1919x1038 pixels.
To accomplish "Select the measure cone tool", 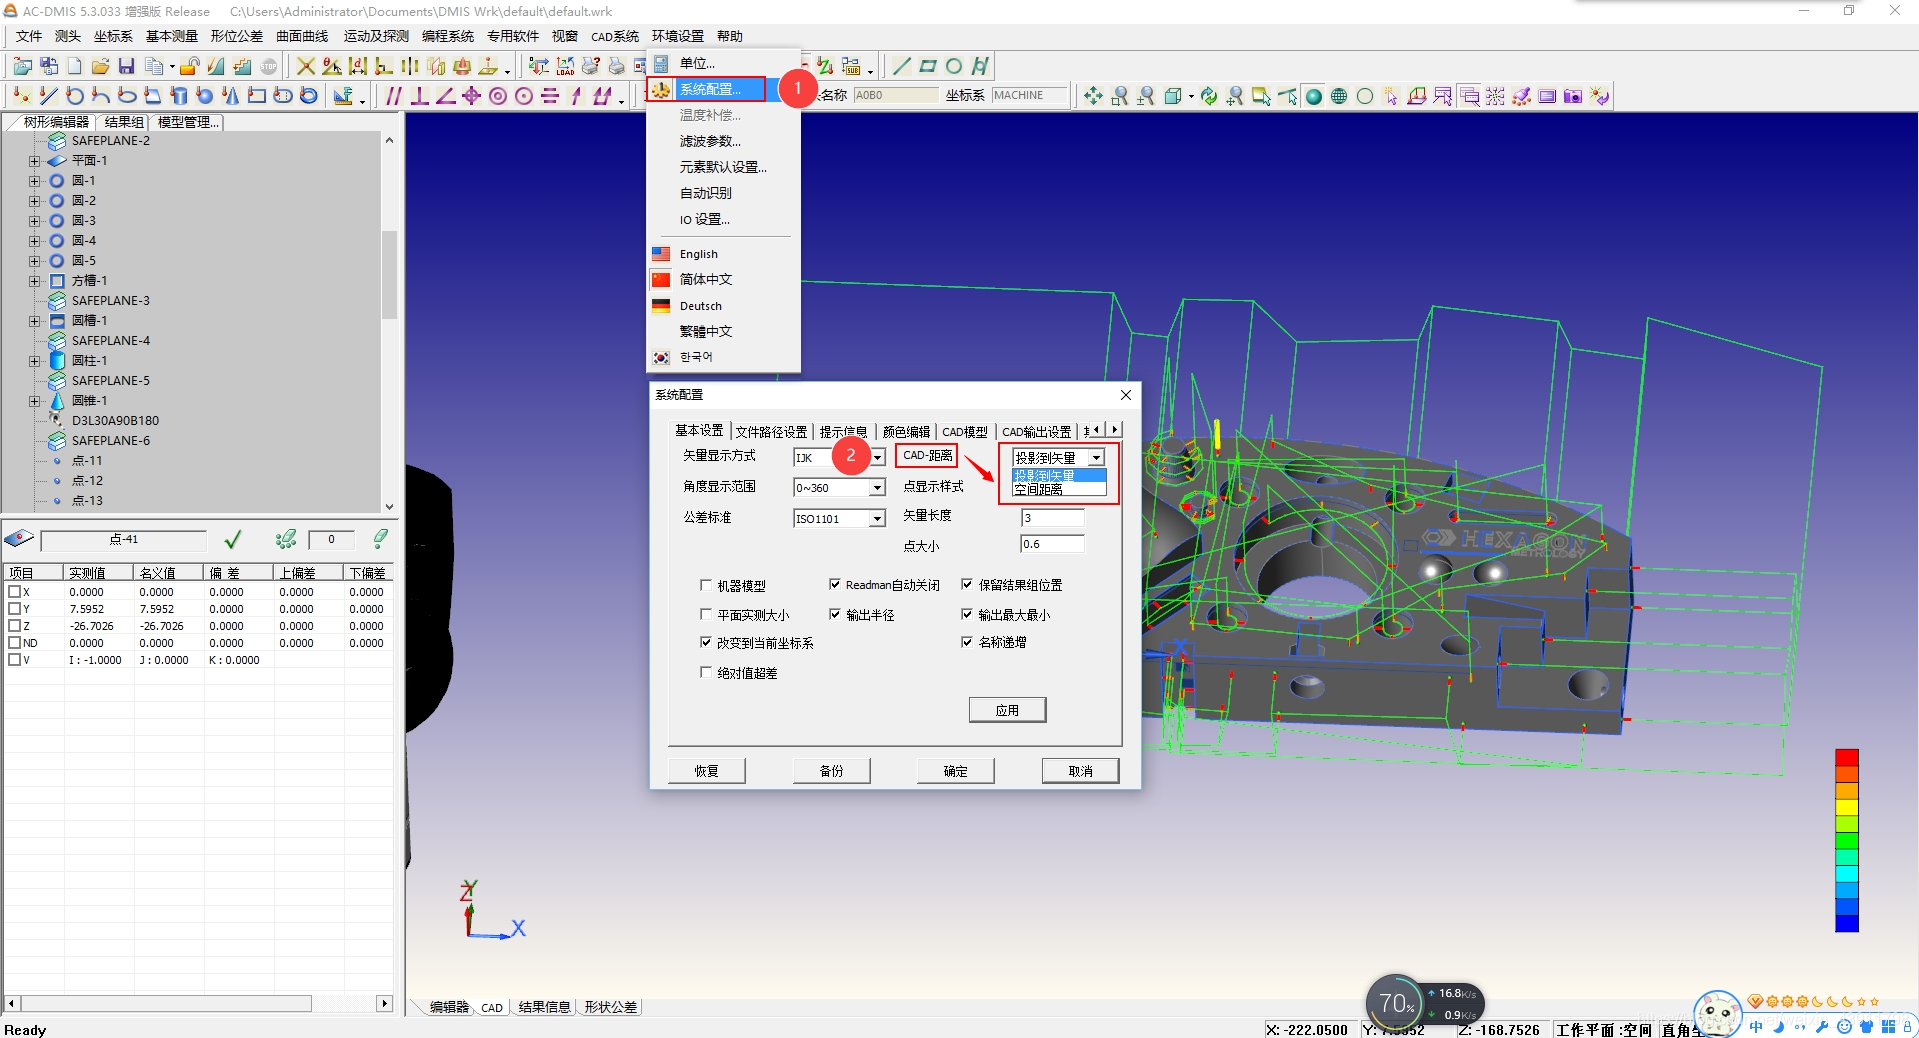I will tap(231, 95).
